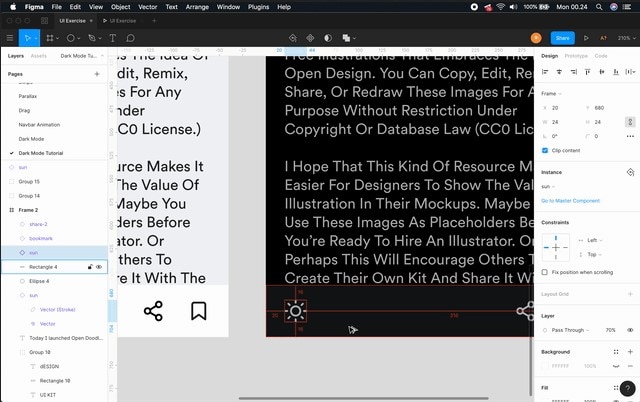Click the orange user avatar

click(536, 38)
